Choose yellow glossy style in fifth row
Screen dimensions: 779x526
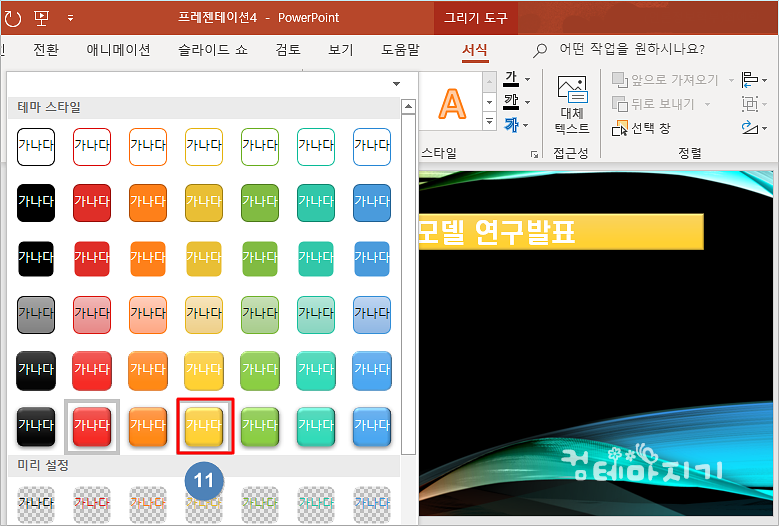click(x=204, y=371)
